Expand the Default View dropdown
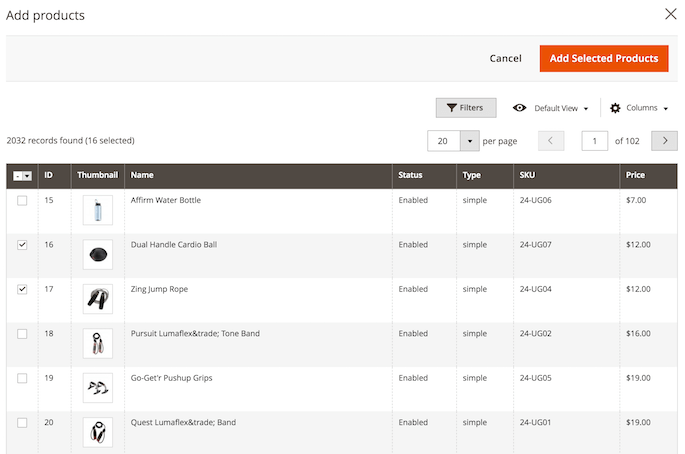The width and height of the screenshot is (685, 454). [x=561, y=108]
